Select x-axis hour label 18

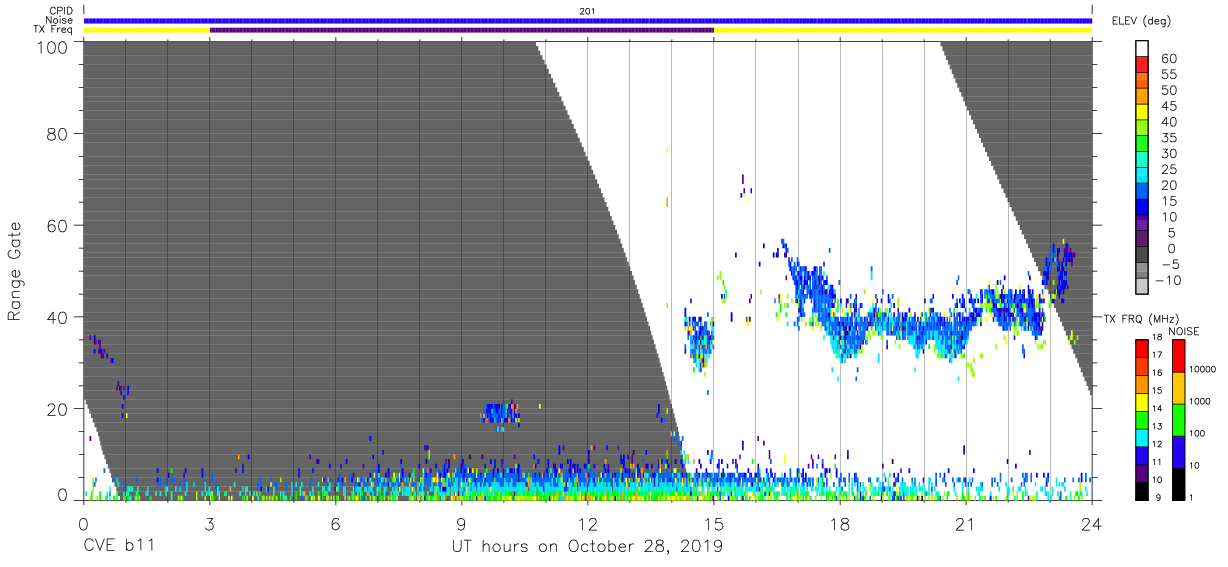(840, 522)
